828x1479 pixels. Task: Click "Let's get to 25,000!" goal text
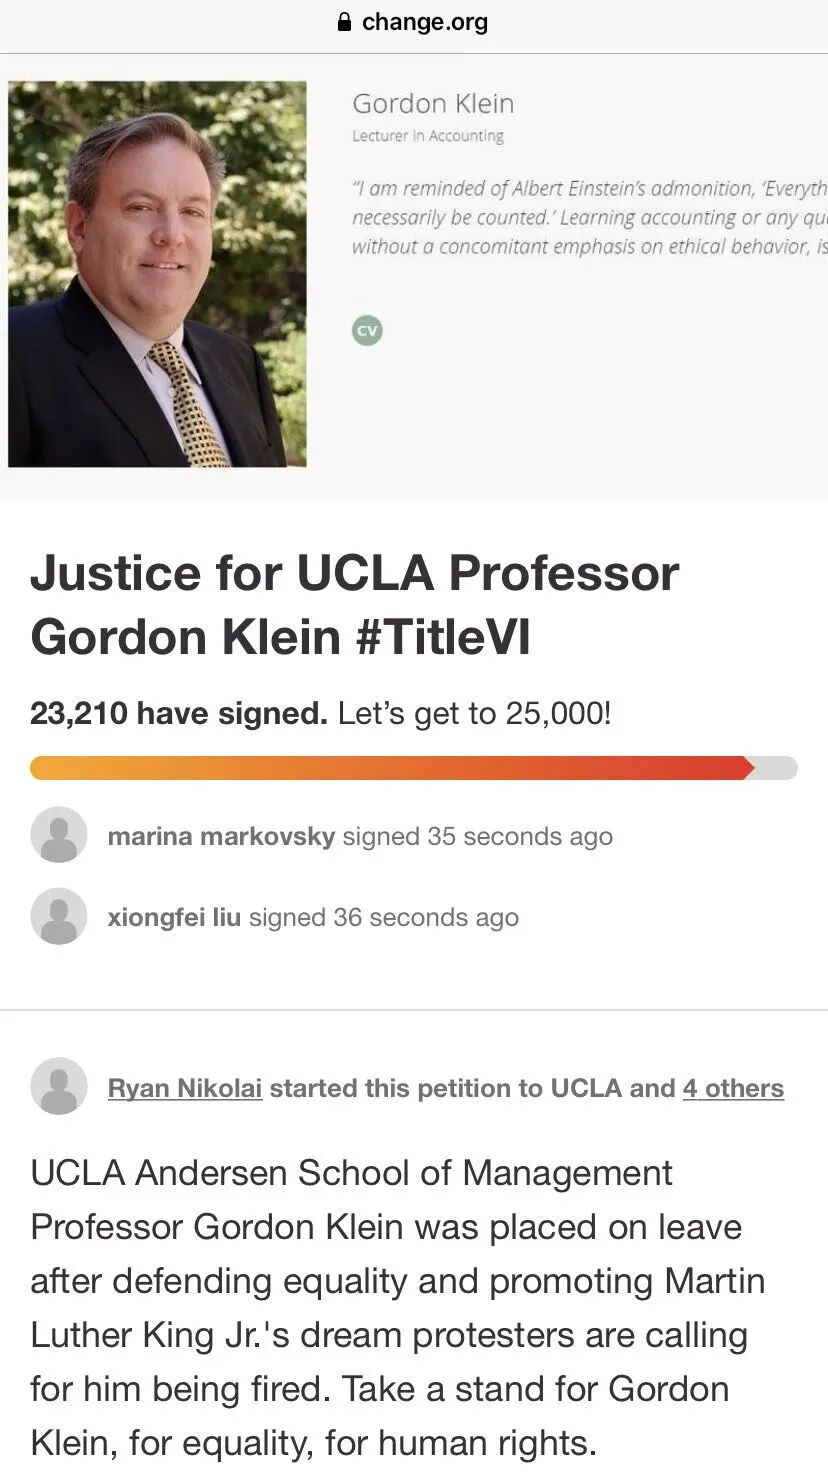tap(474, 714)
